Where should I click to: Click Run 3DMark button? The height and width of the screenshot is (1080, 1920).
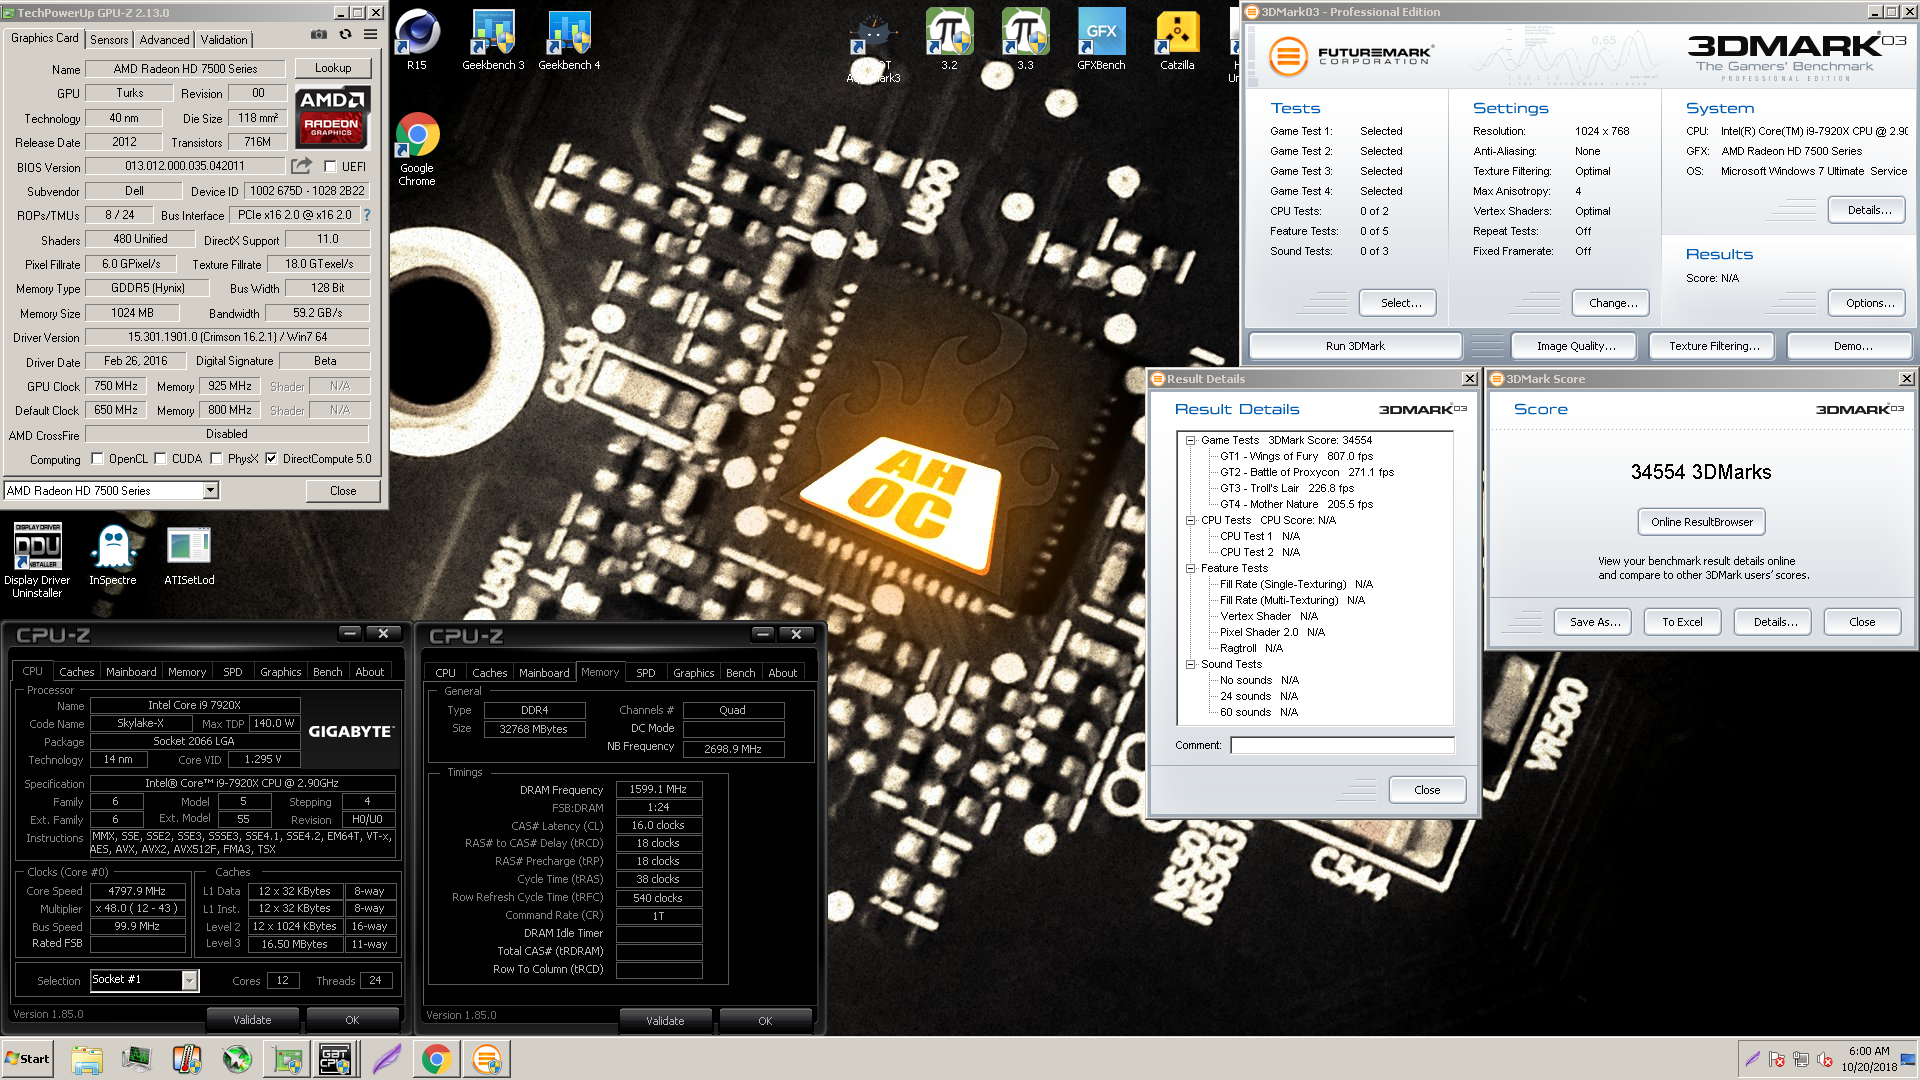(1355, 346)
